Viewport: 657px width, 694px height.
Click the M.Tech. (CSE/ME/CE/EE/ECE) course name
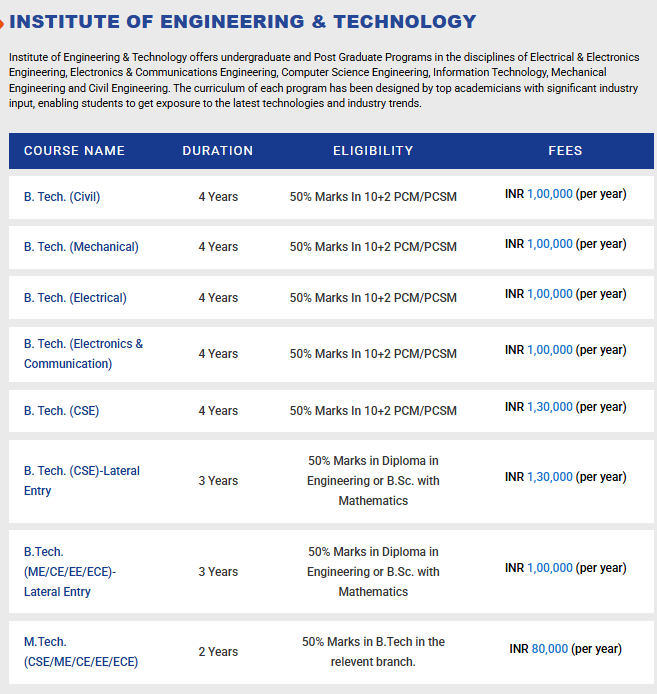81,652
